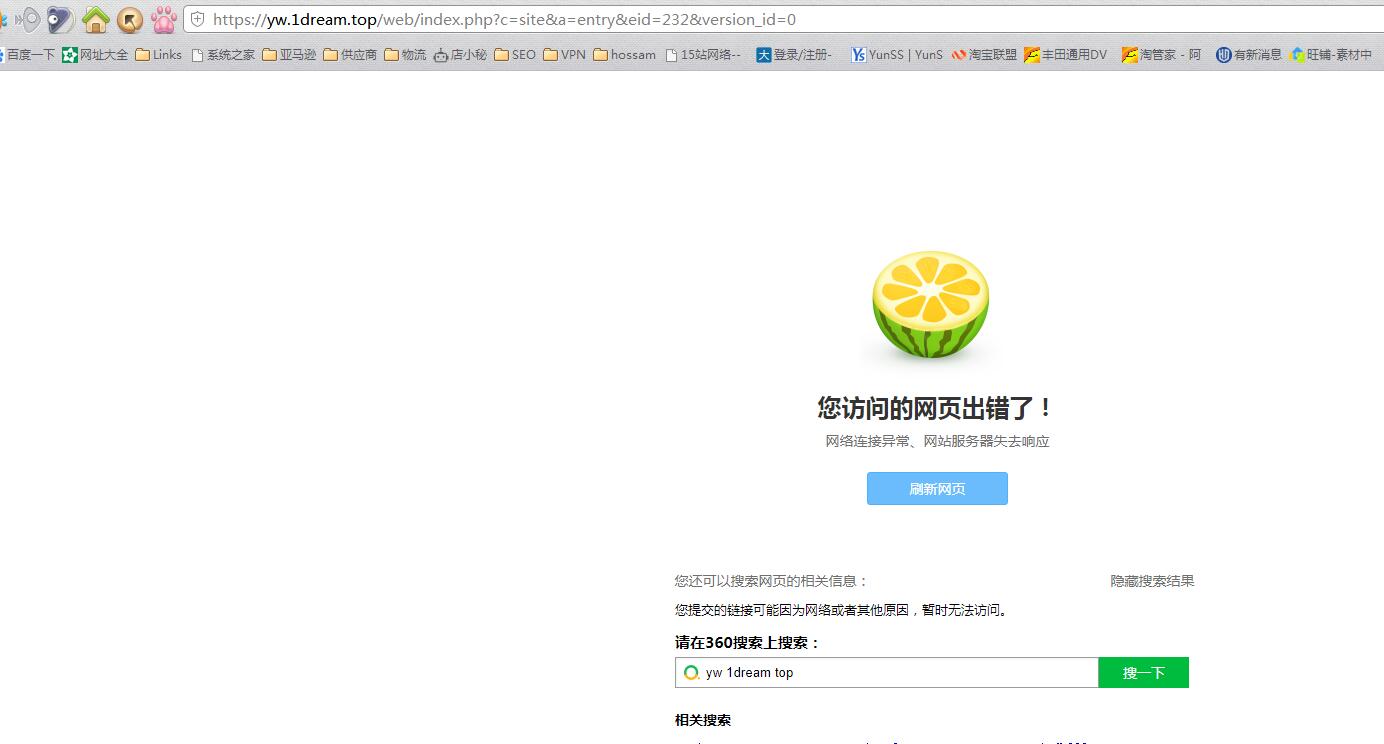Open the 旺铺-素材中 bookmark

[1332, 55]
